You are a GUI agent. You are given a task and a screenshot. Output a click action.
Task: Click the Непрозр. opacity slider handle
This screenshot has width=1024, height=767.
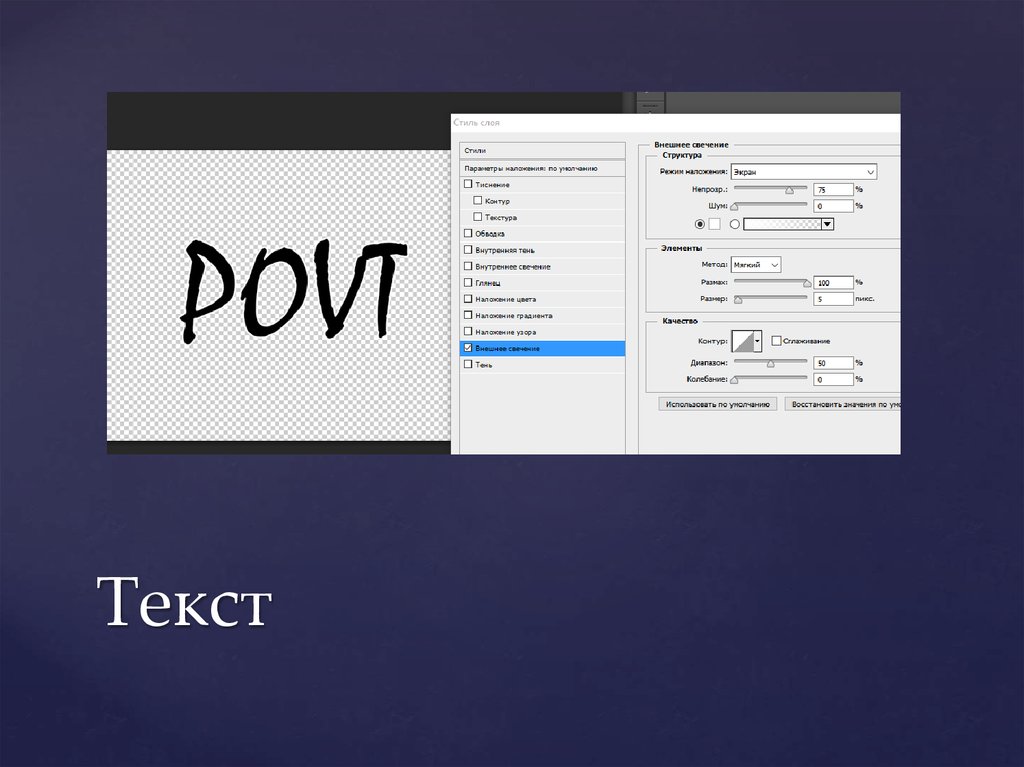tap(789, 189)
